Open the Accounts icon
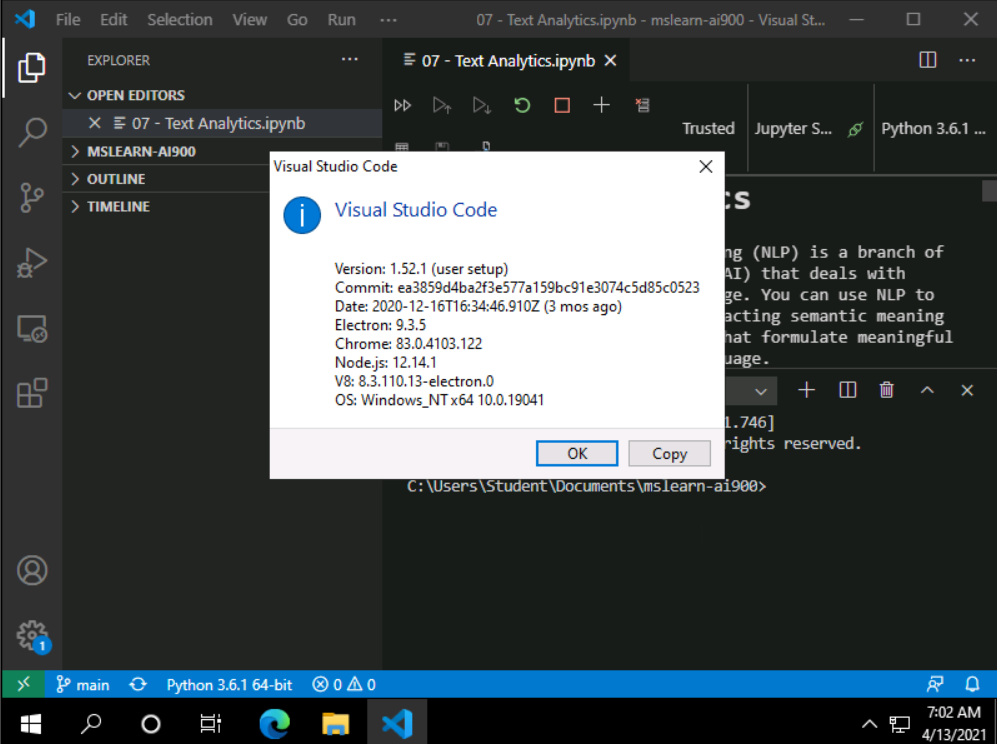The width and height of the screenshot is (997, 744). 32,570
